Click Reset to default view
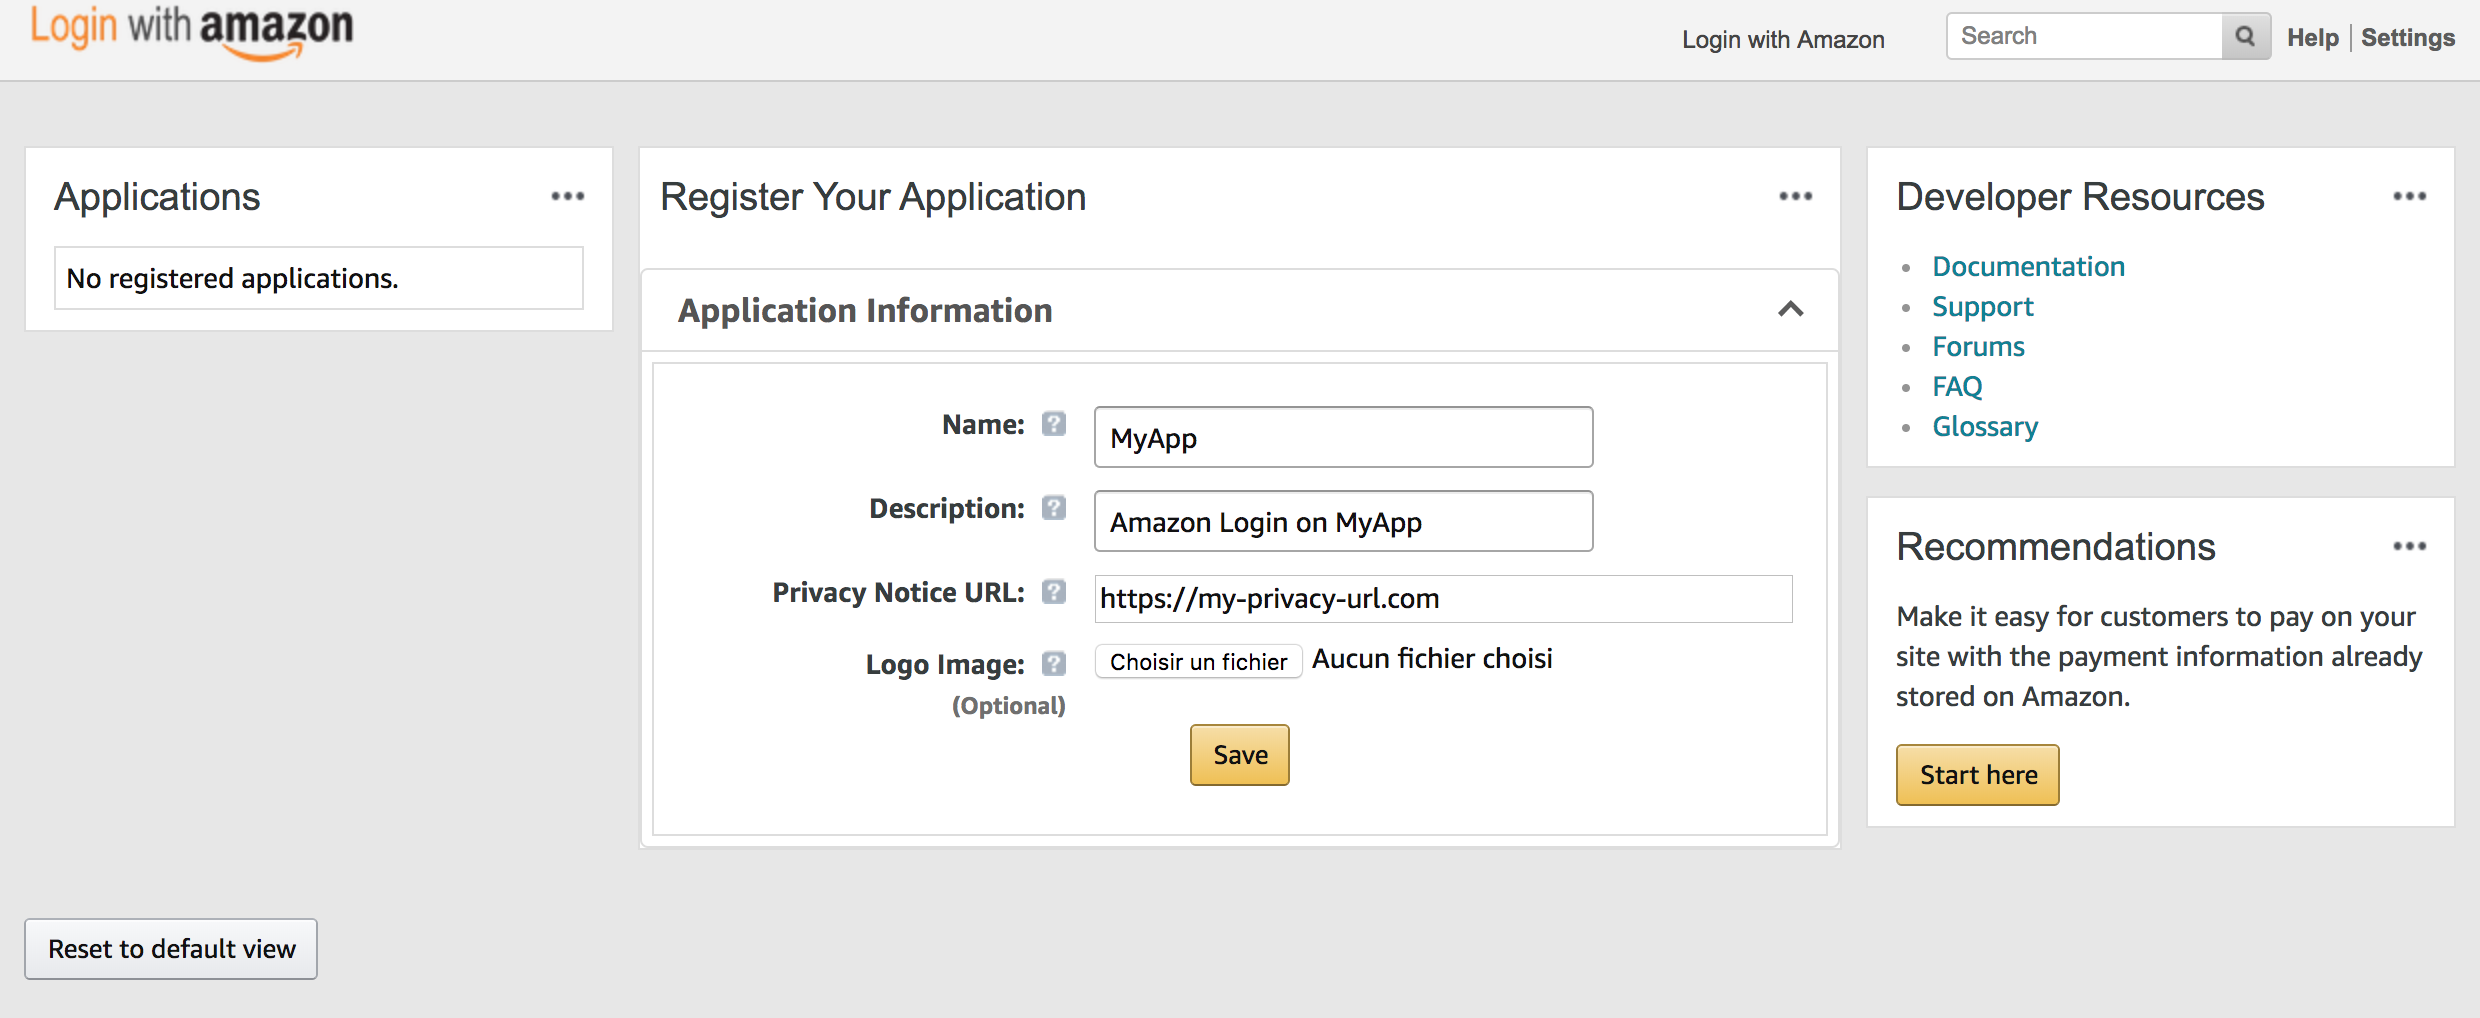The height and width of the screenshot is (1018, 2480). point(171,949)
